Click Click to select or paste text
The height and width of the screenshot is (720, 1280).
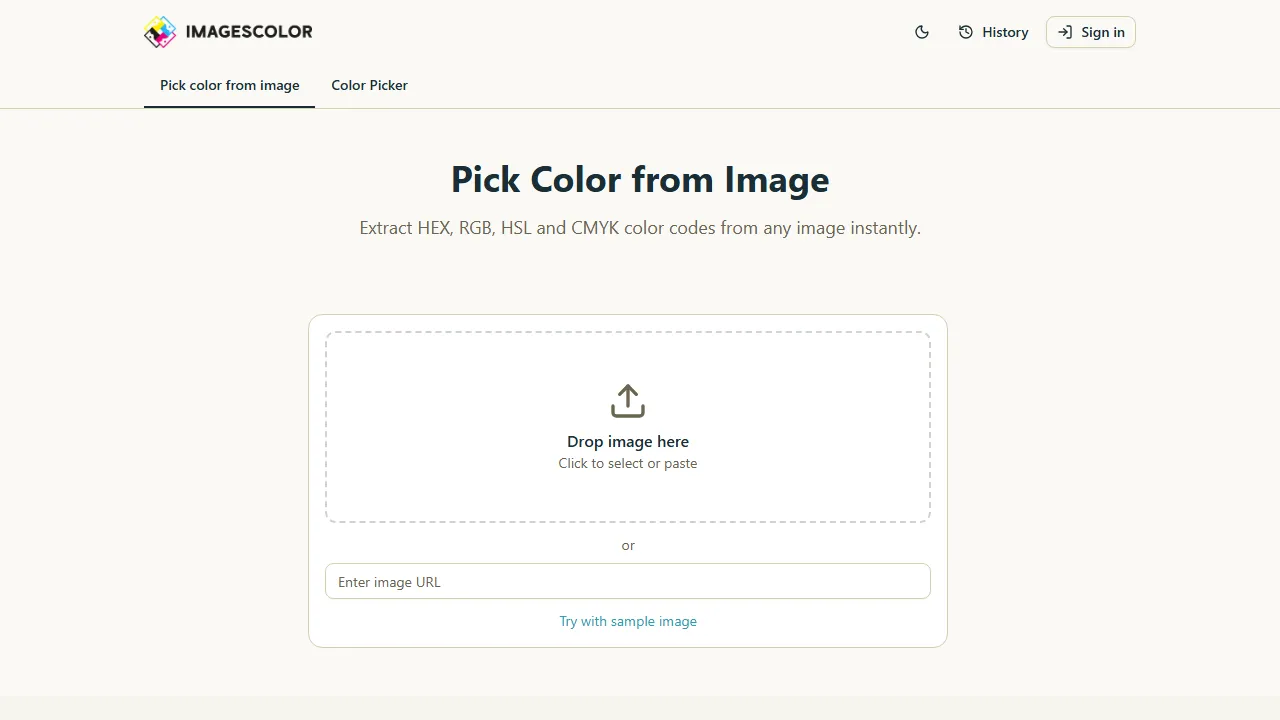pyautogui.click(x=627, y=463)
